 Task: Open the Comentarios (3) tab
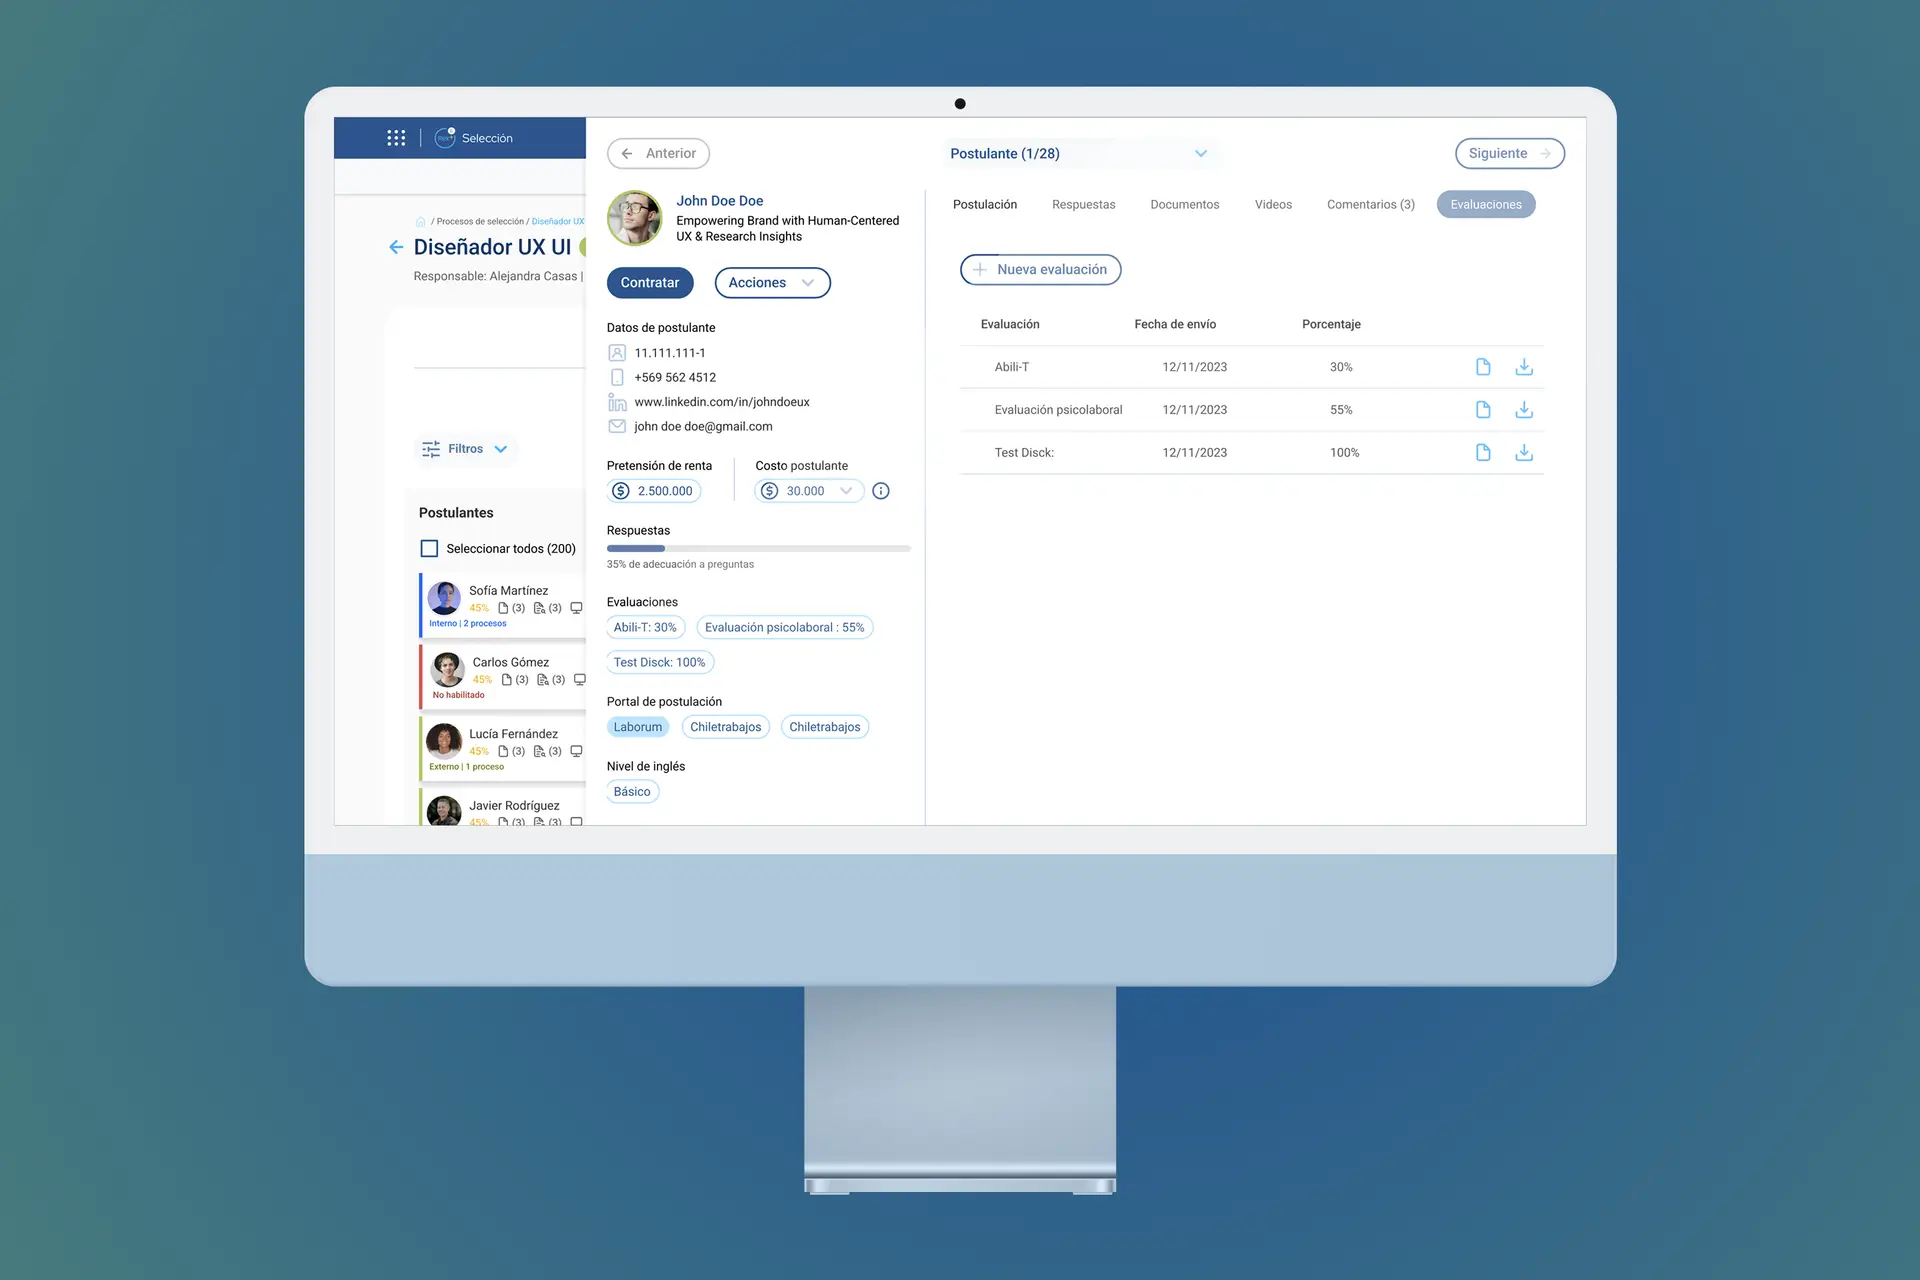click(x=1370, y=205)
